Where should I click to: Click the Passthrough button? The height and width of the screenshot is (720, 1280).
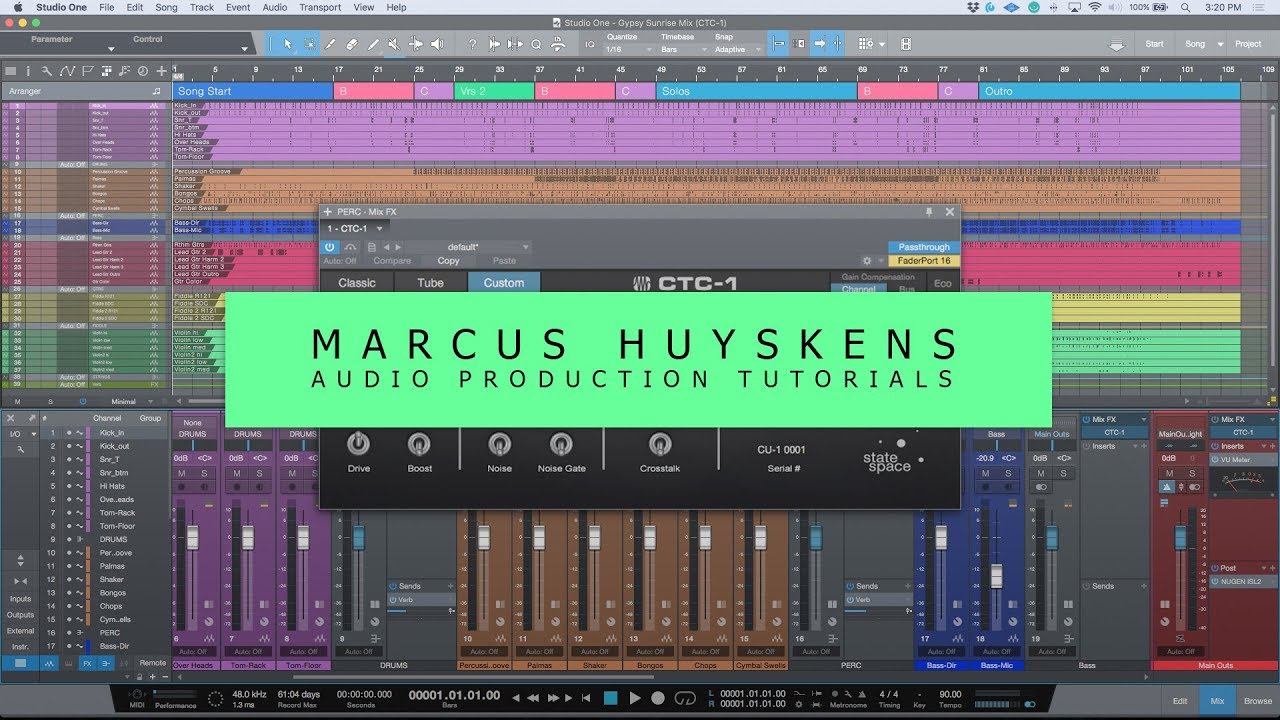[924, 247]
